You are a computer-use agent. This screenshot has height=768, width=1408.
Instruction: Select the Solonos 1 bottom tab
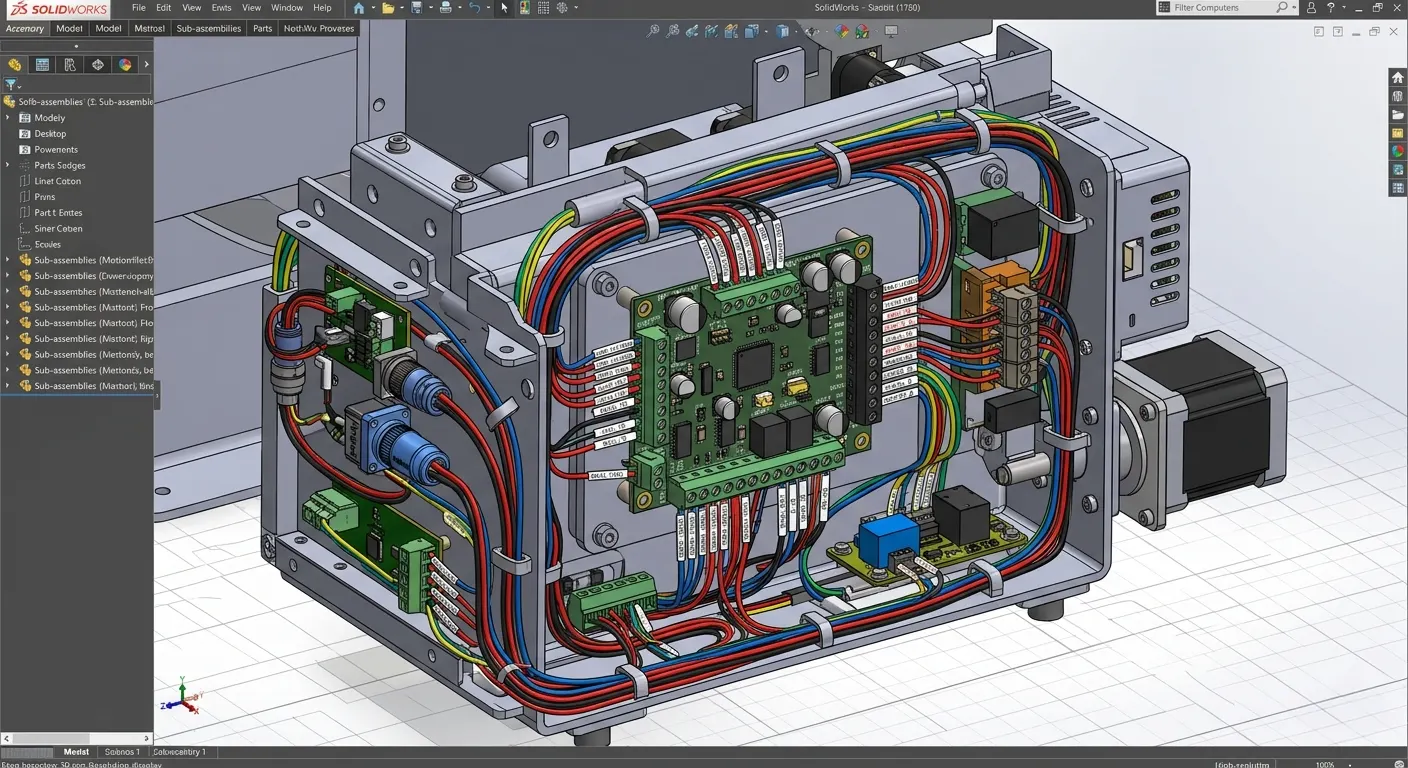pos(122,752)
